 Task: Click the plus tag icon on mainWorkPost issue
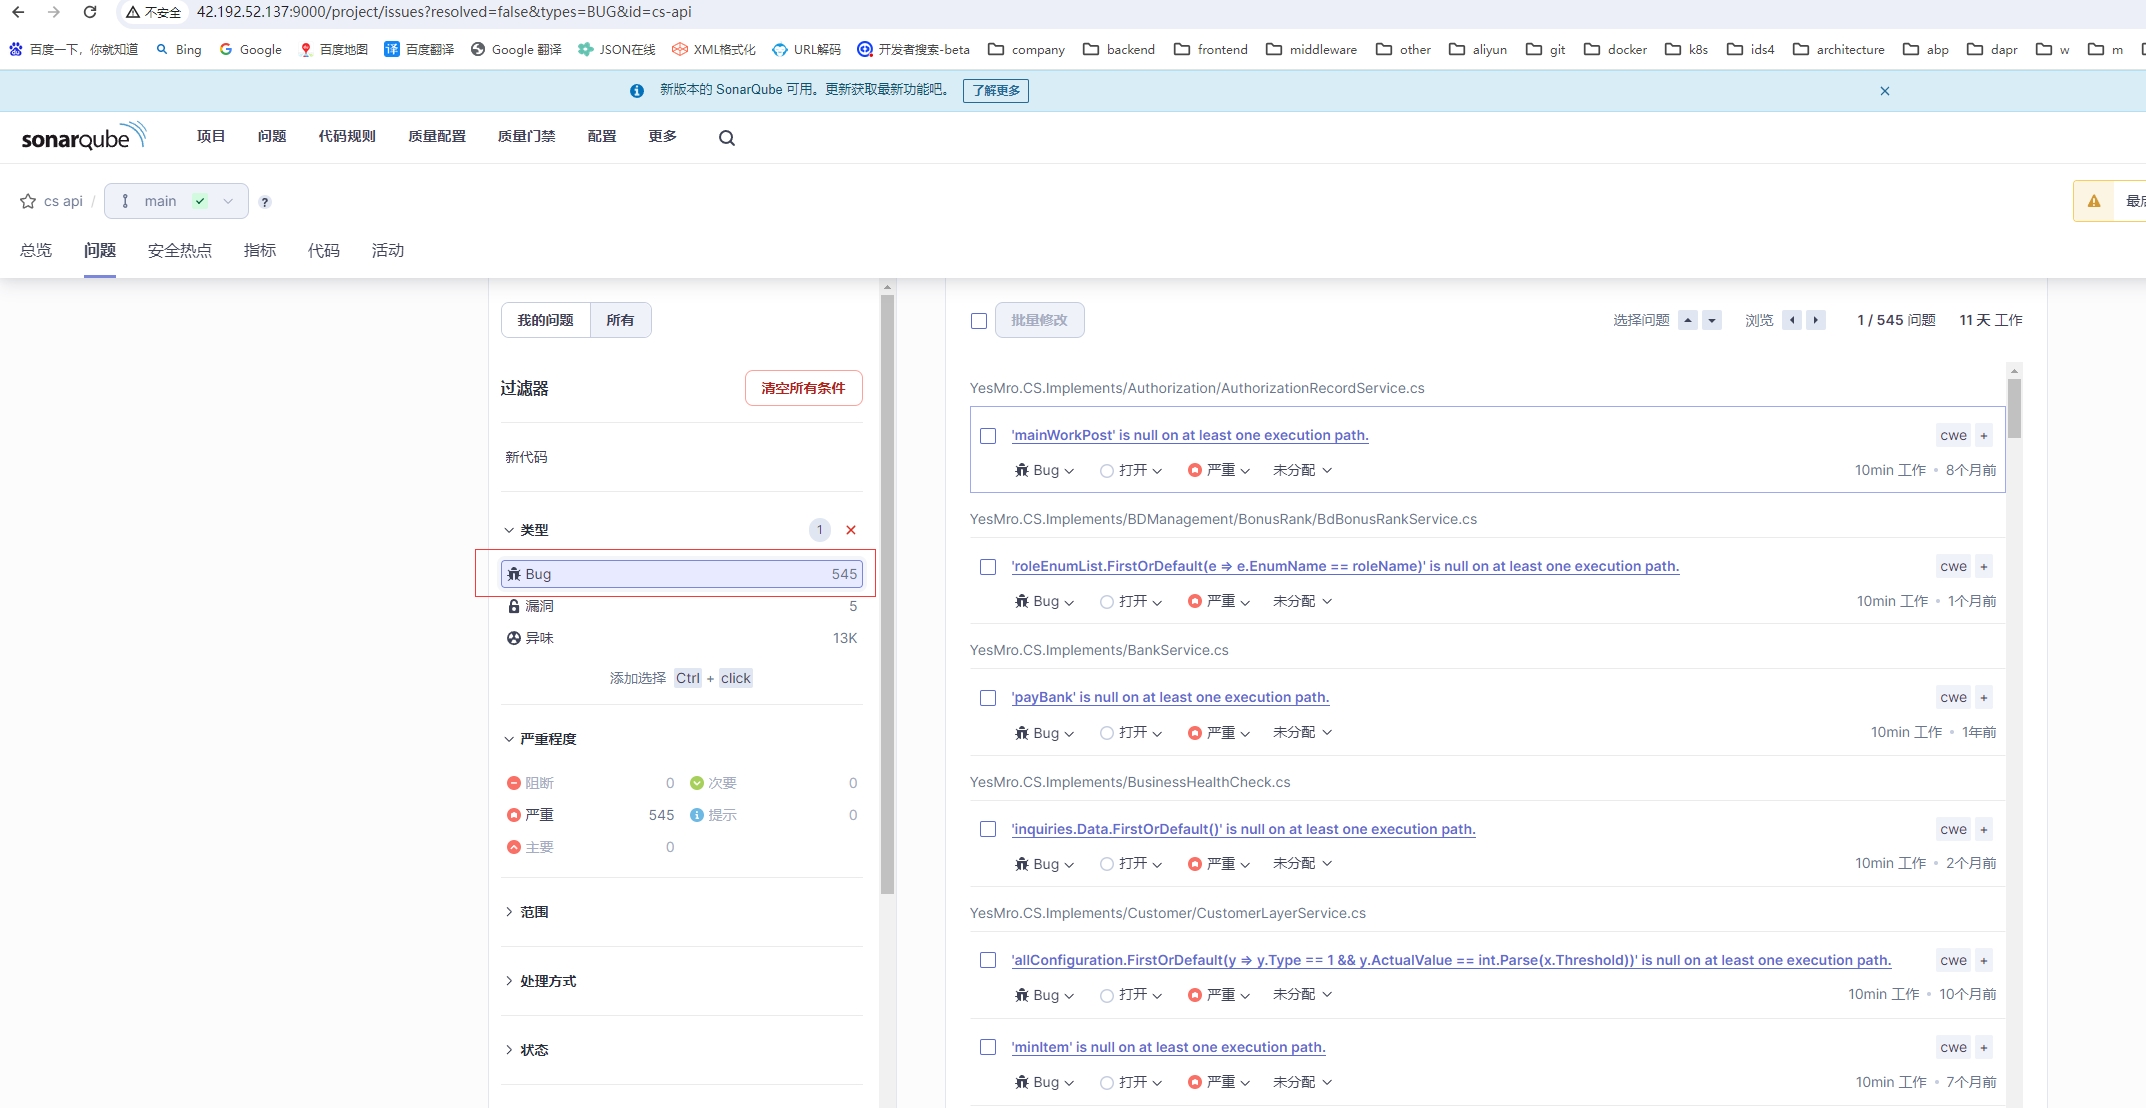click(x=1984, y=435)
